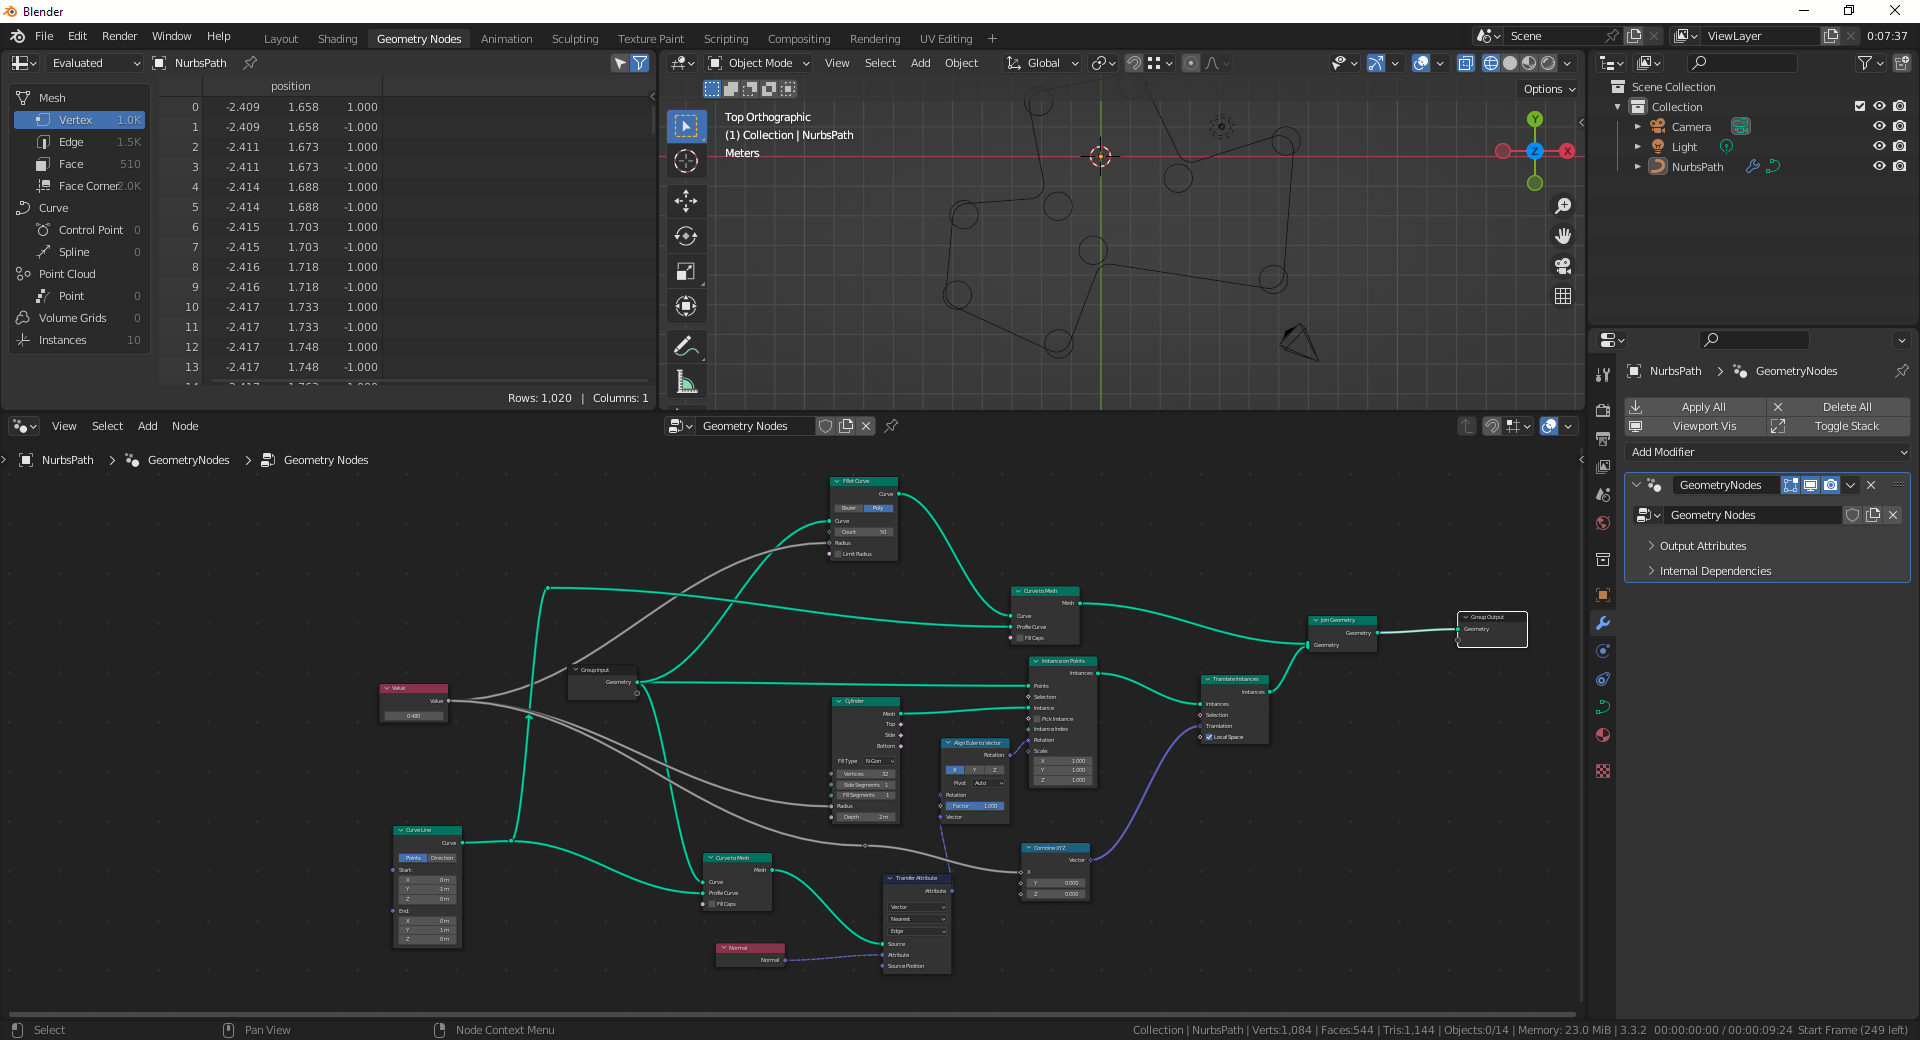The image size is (1920, 1040).
Task: Toggle modifier render visibility camera button
Action: click(x=1830, y=485)
